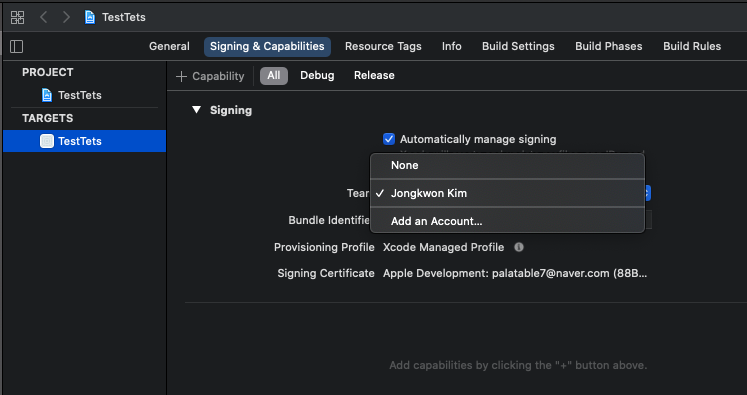Select the TestTets target
Viewport: 747px width, 395px height.
(x=84, y=141)
